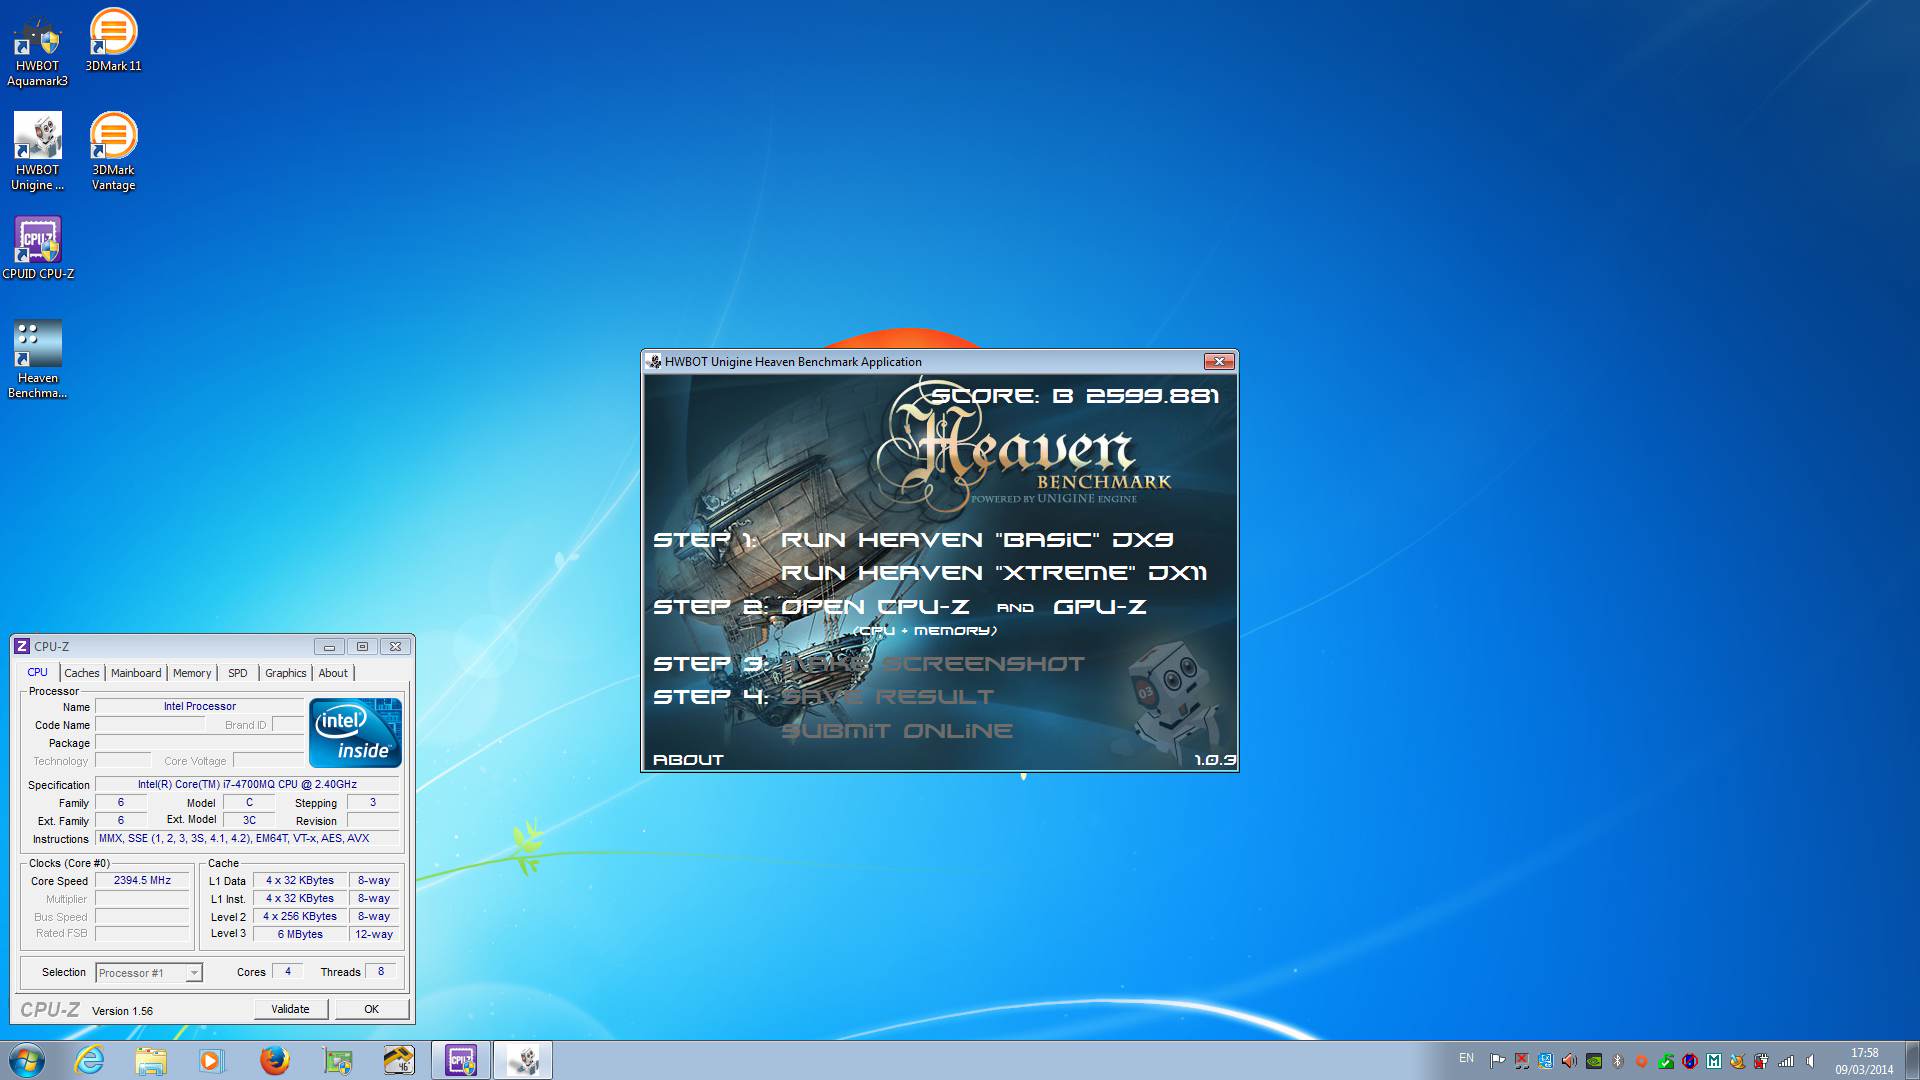This screenshot has height=1080, width=1920.
Task: Open the HWBOT Unigine desktop shortcut
Action: (38, 152)
